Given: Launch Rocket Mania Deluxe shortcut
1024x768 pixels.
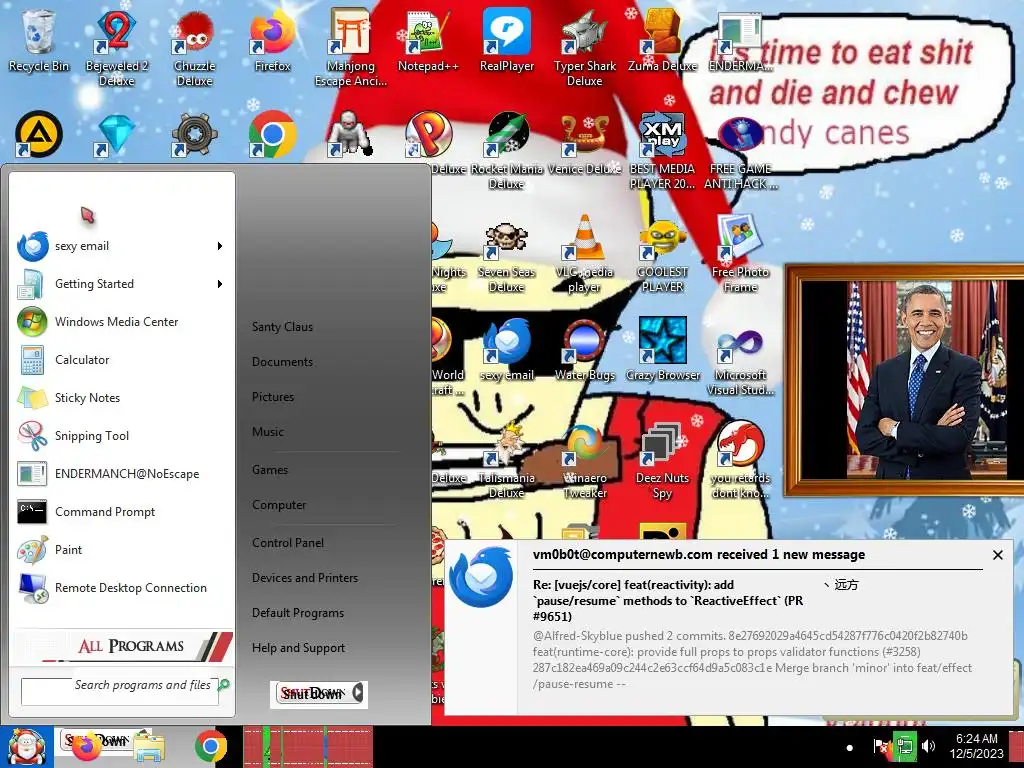Looking at the screenshot, I should coord(507,150).
